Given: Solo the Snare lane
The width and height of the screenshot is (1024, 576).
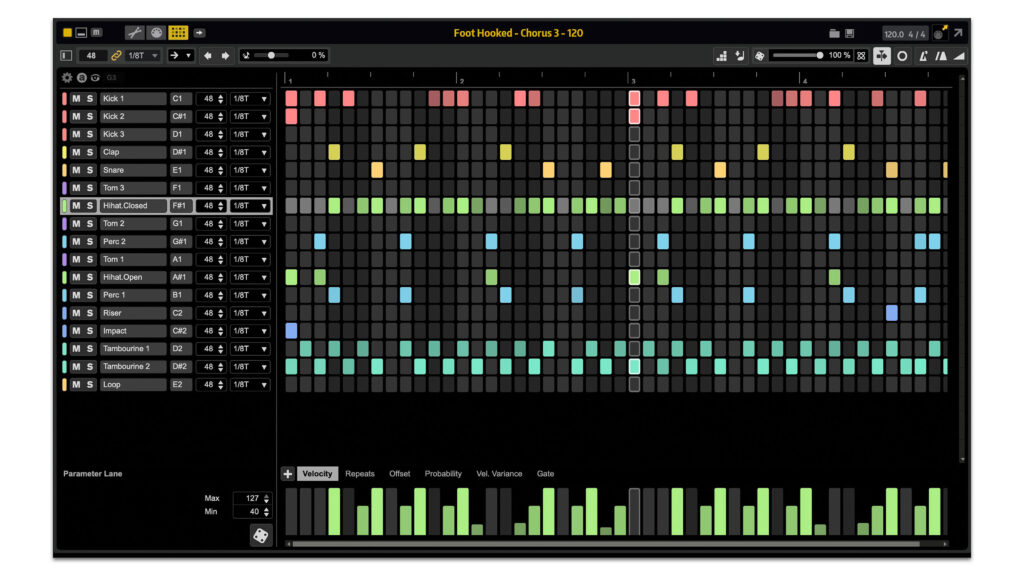Looking at the screenshot, I should click(90, 170).
